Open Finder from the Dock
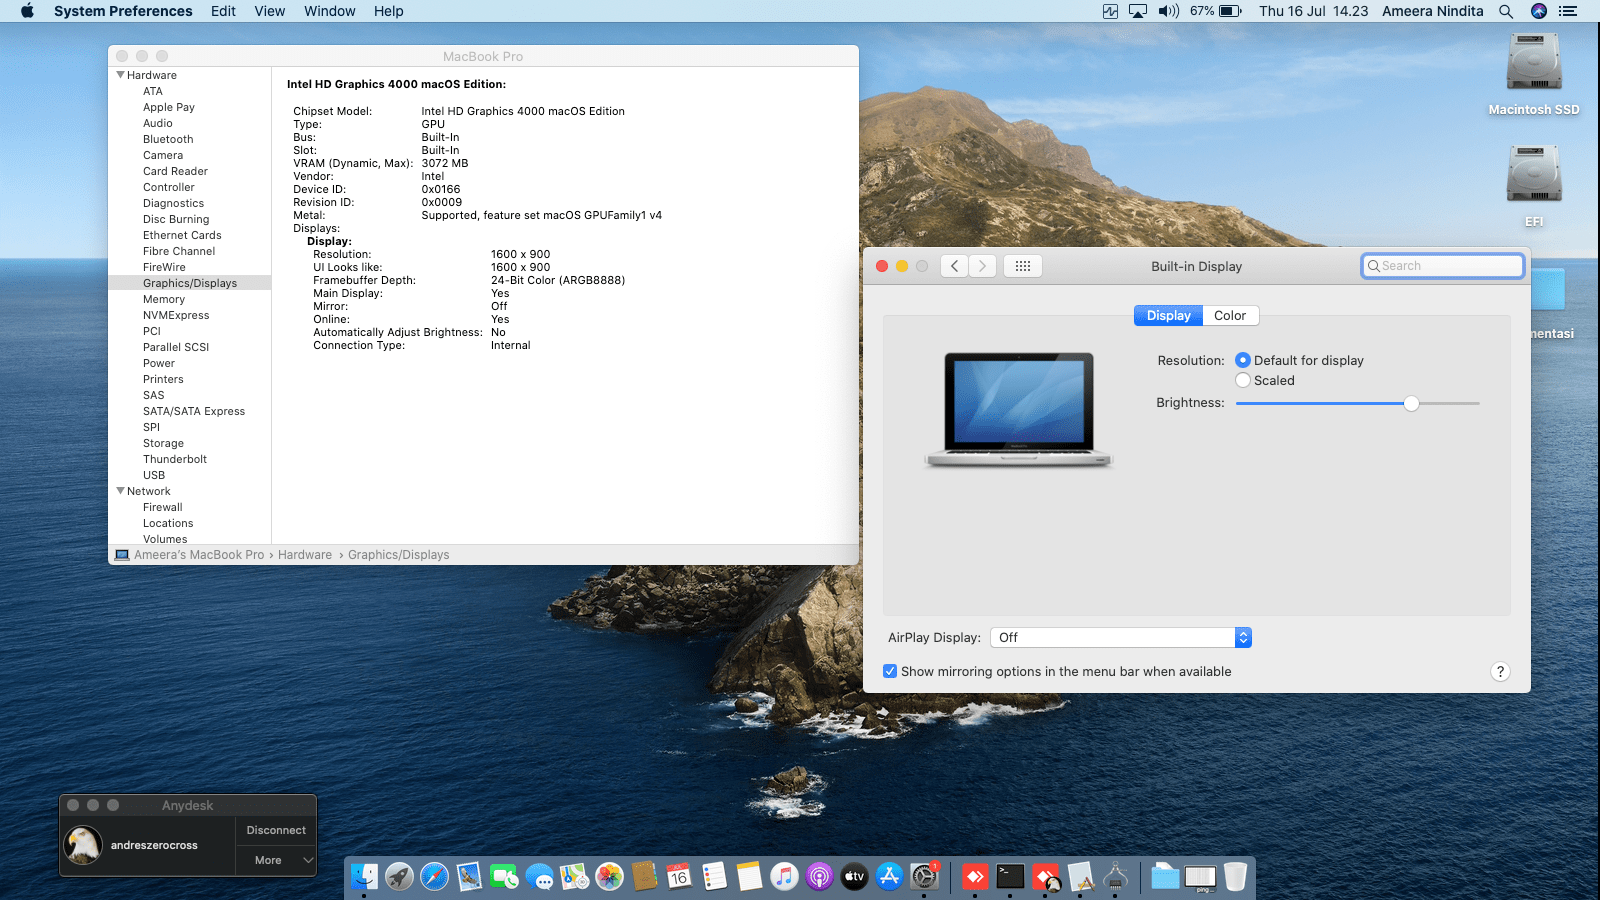 [364, 877]
